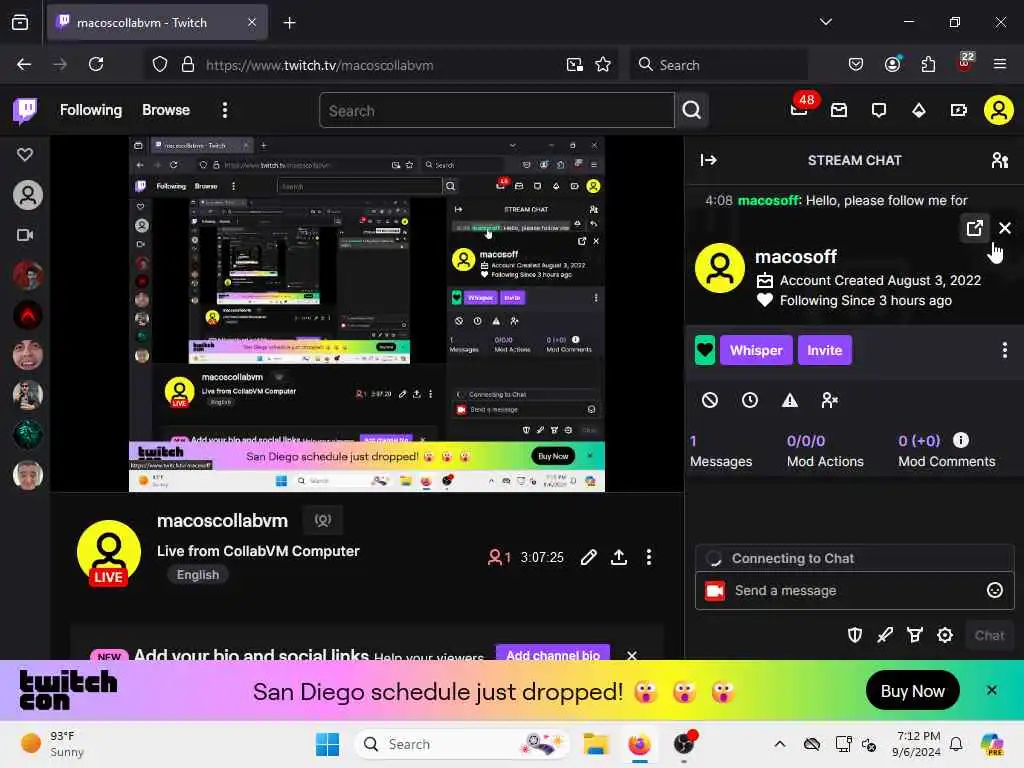The width and height of the screenshot is (1024, 768).
Task: Open the Whispers chat bubble icon
Action: click(x=879, y=110)
